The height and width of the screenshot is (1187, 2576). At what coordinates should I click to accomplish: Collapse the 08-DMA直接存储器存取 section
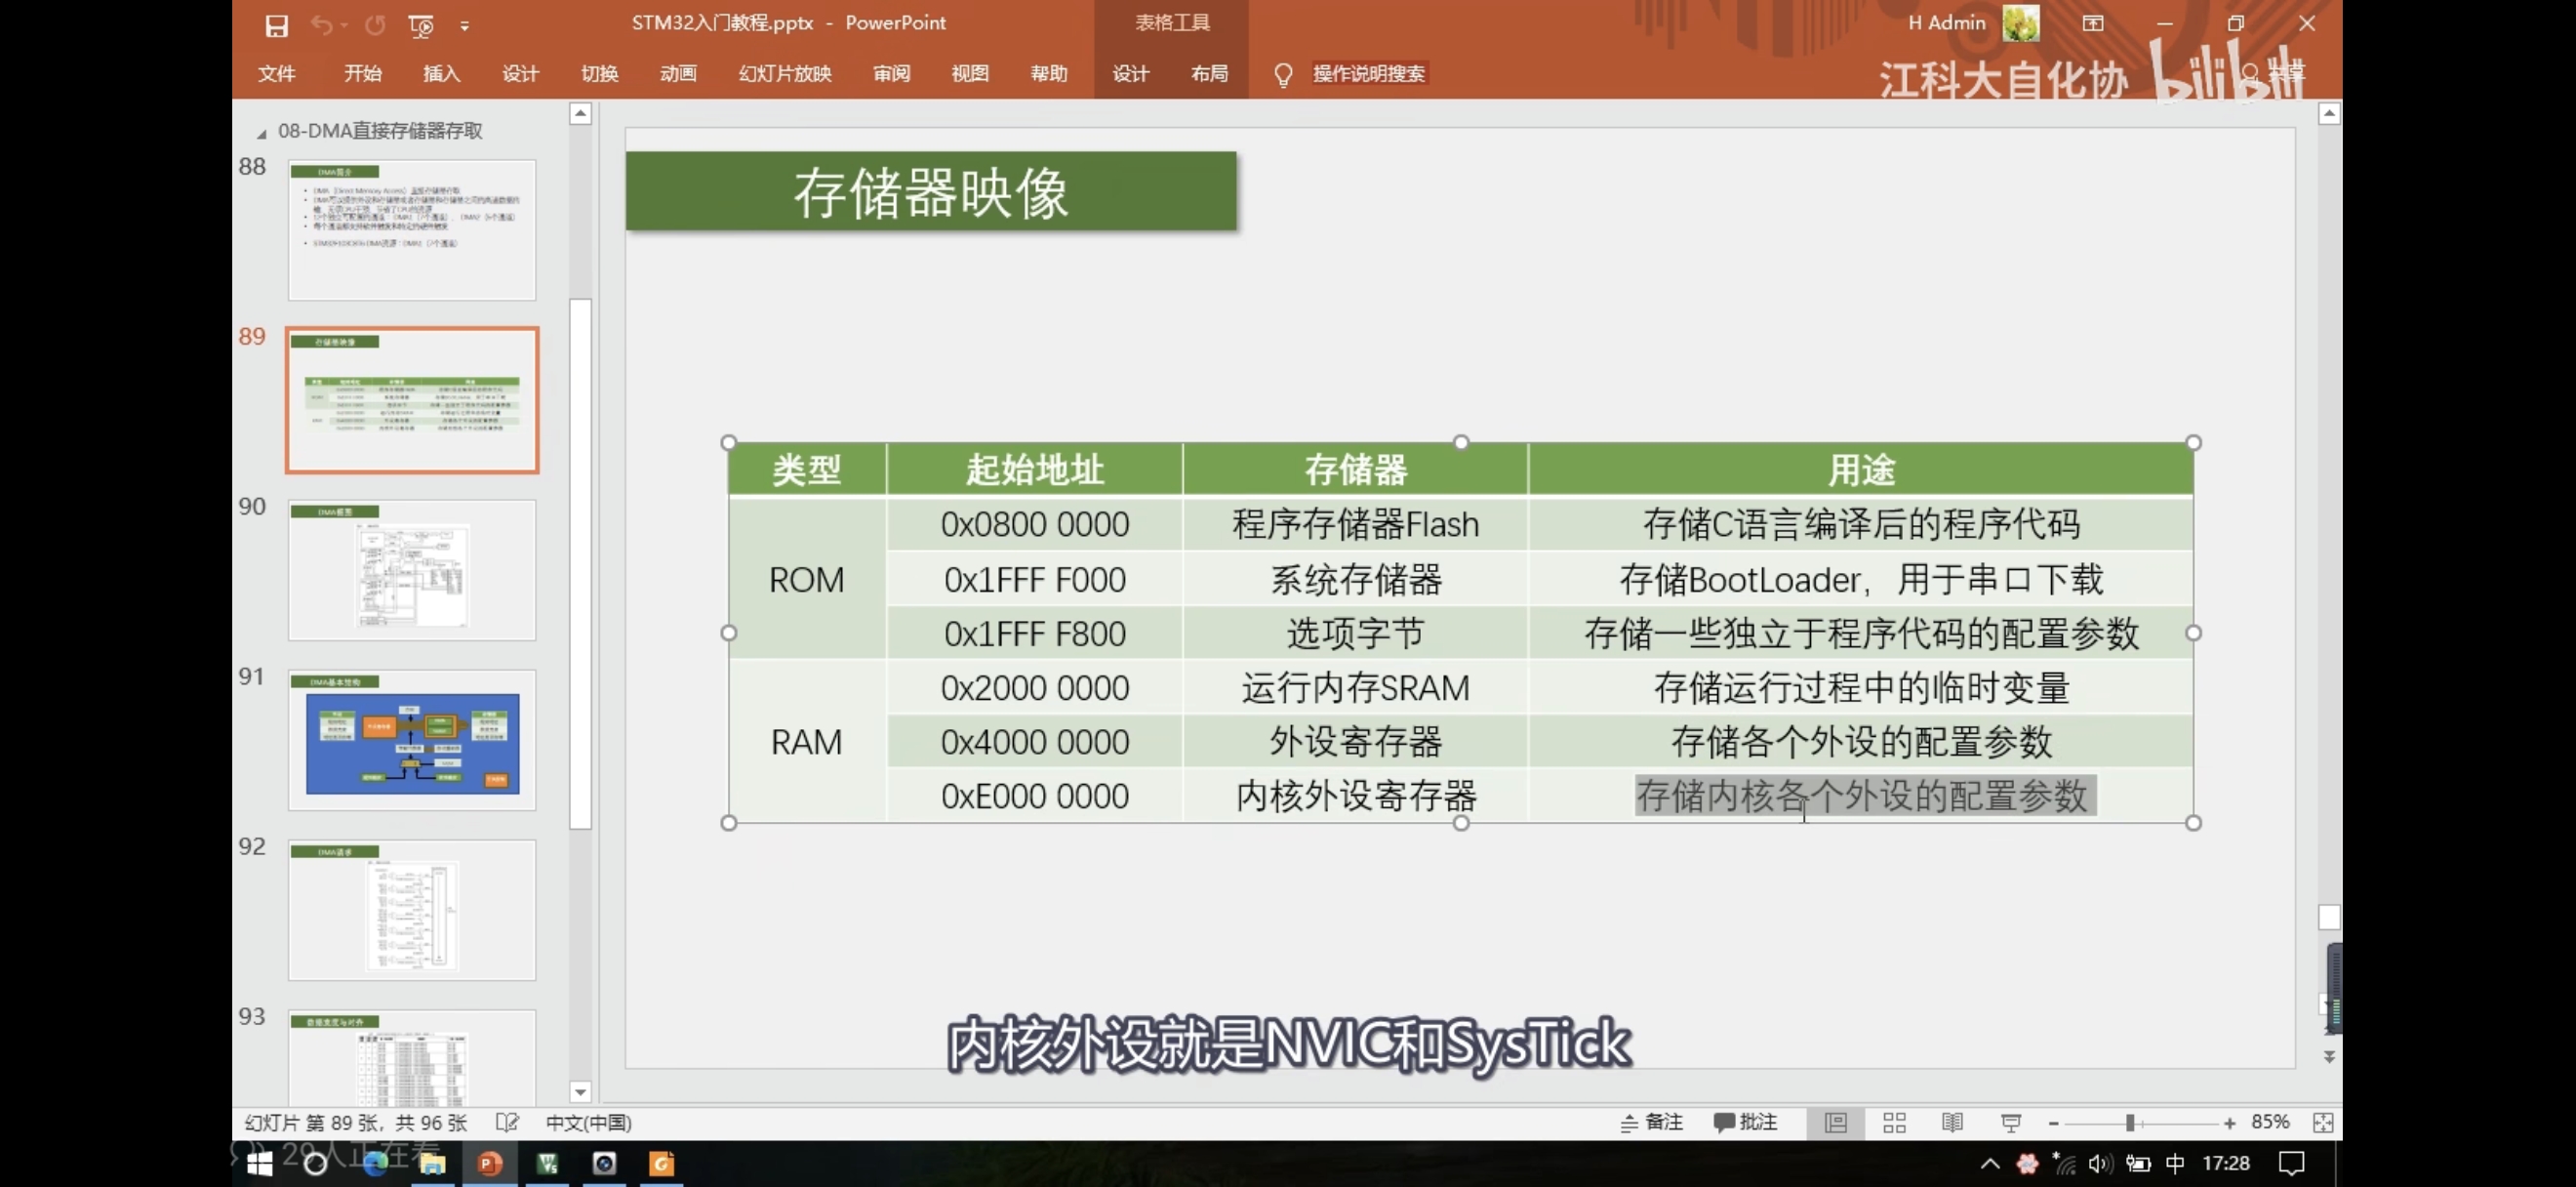[x=262, y=133]
